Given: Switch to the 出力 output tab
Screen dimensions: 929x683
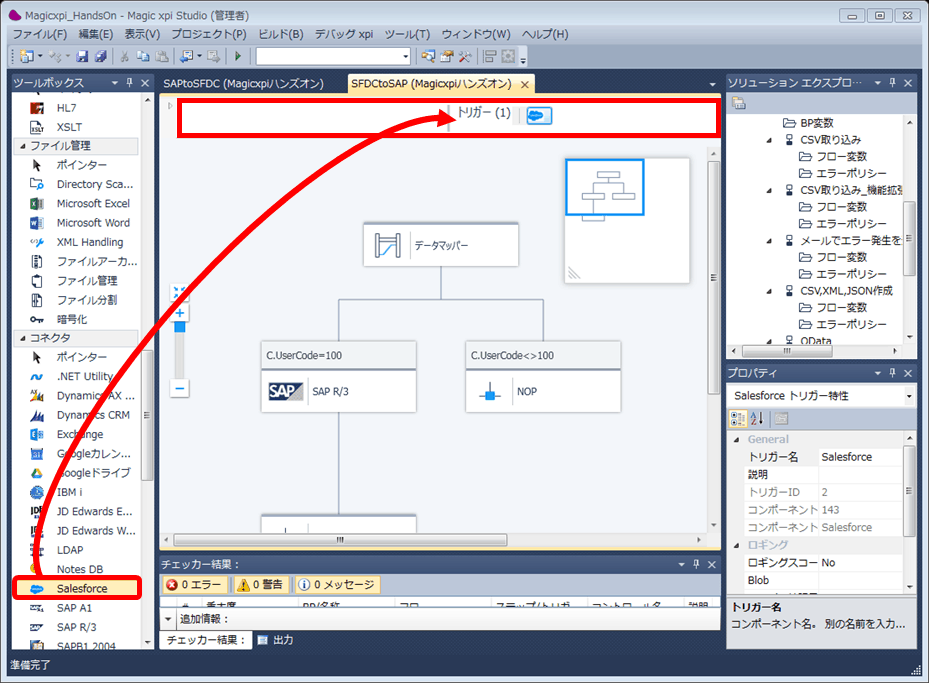Looking at the screenshot, I should [276, 639].
